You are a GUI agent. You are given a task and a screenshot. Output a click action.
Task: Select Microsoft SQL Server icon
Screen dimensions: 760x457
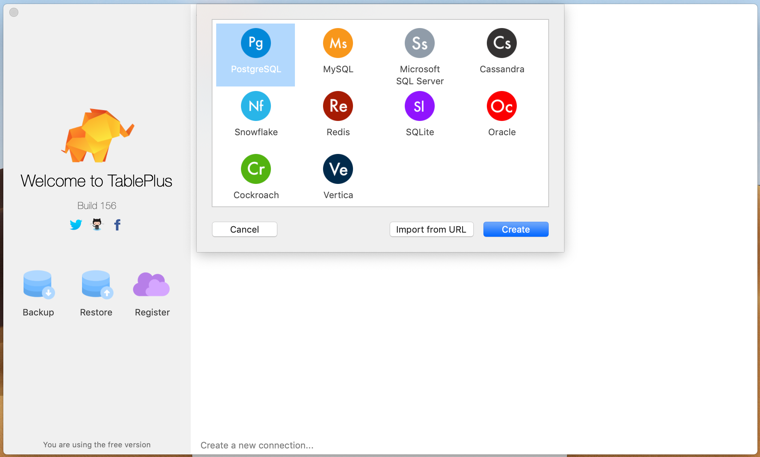click(420, 44)
